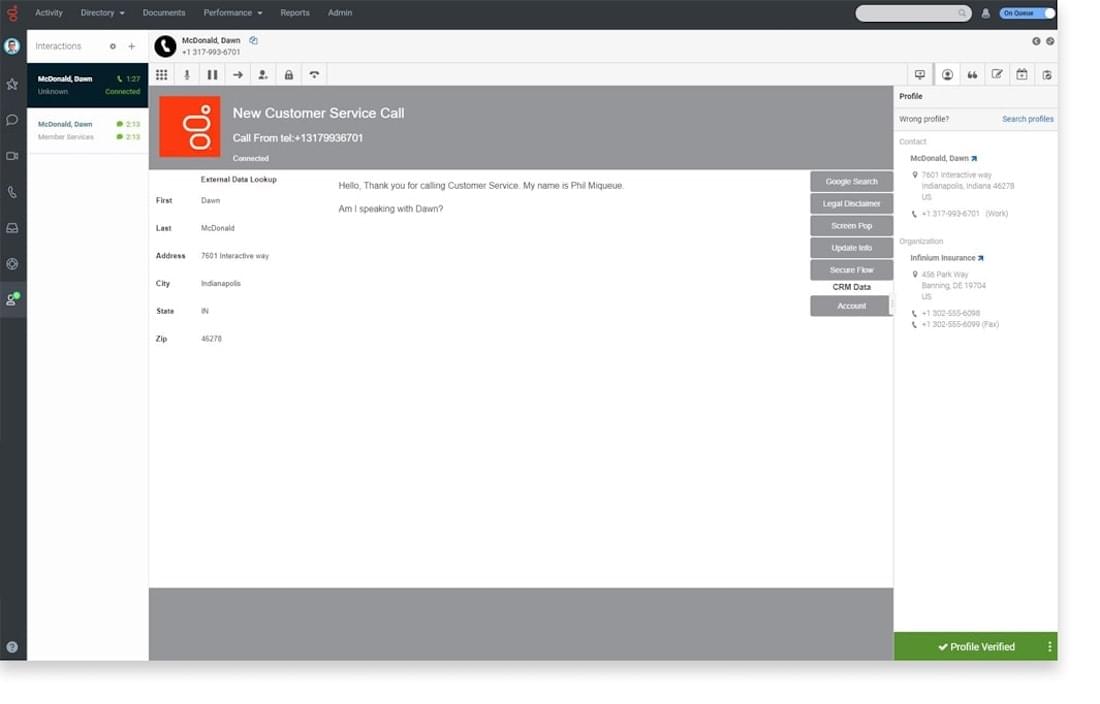Open the Profile Verified options menu

pyautogui.click(x=1049, y=646)
